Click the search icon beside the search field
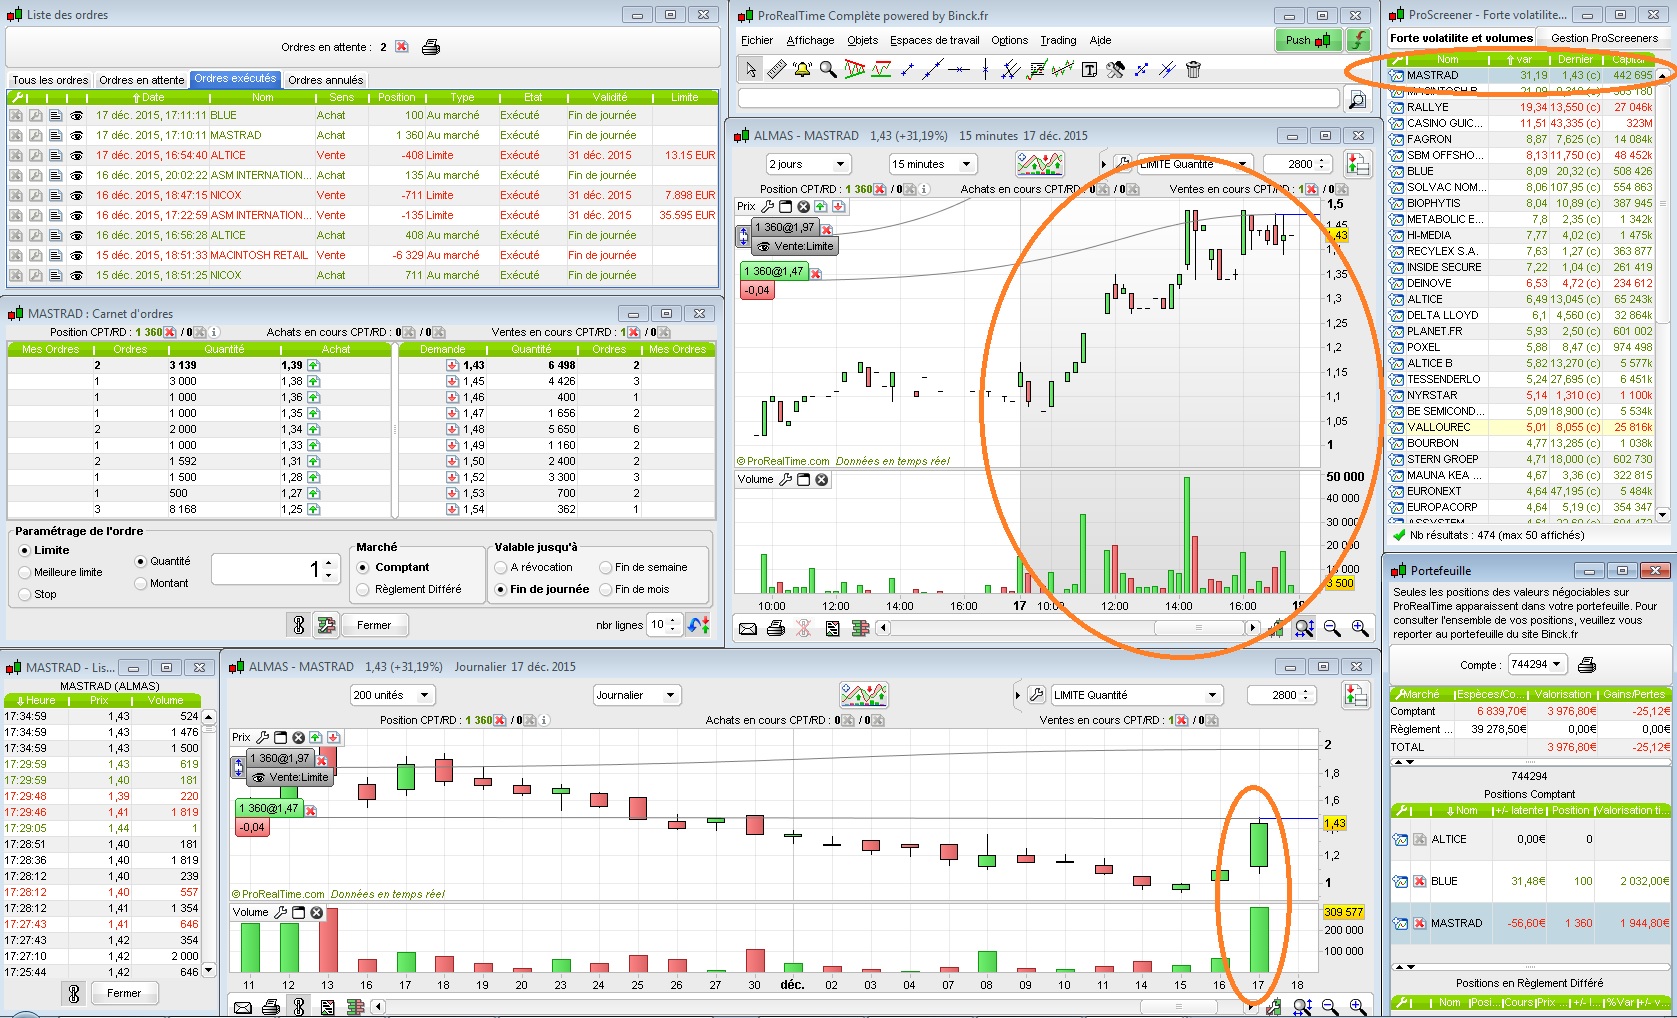1677x1018 pixels. (1357, 99)
